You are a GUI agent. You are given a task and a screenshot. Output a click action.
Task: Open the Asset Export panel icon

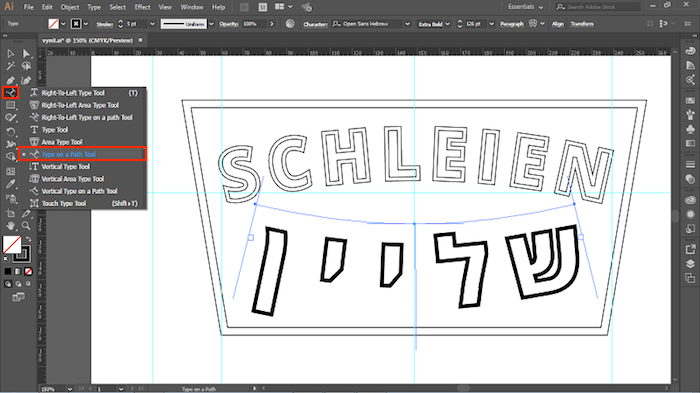click(690, 249)
